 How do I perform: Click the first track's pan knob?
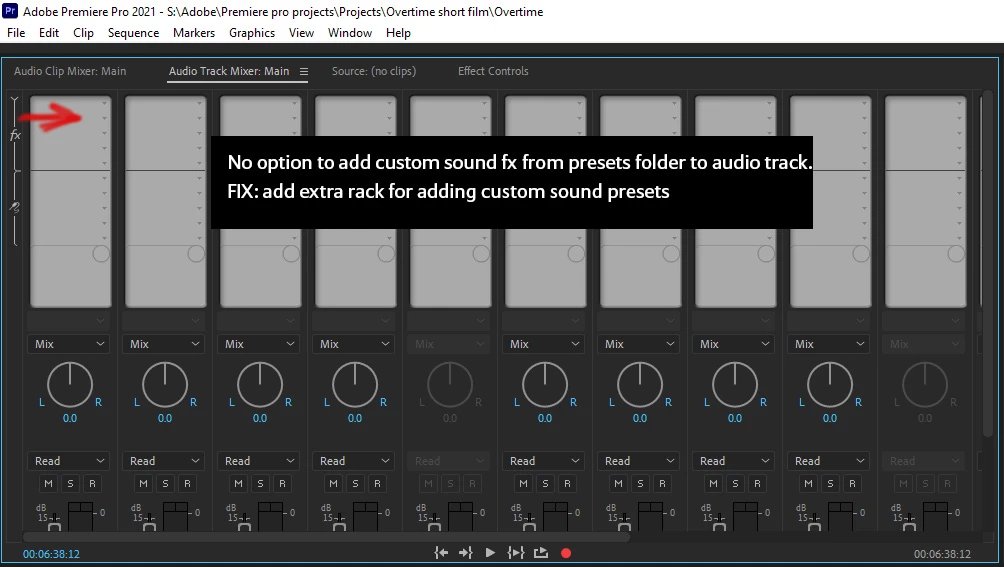[70, 385]
